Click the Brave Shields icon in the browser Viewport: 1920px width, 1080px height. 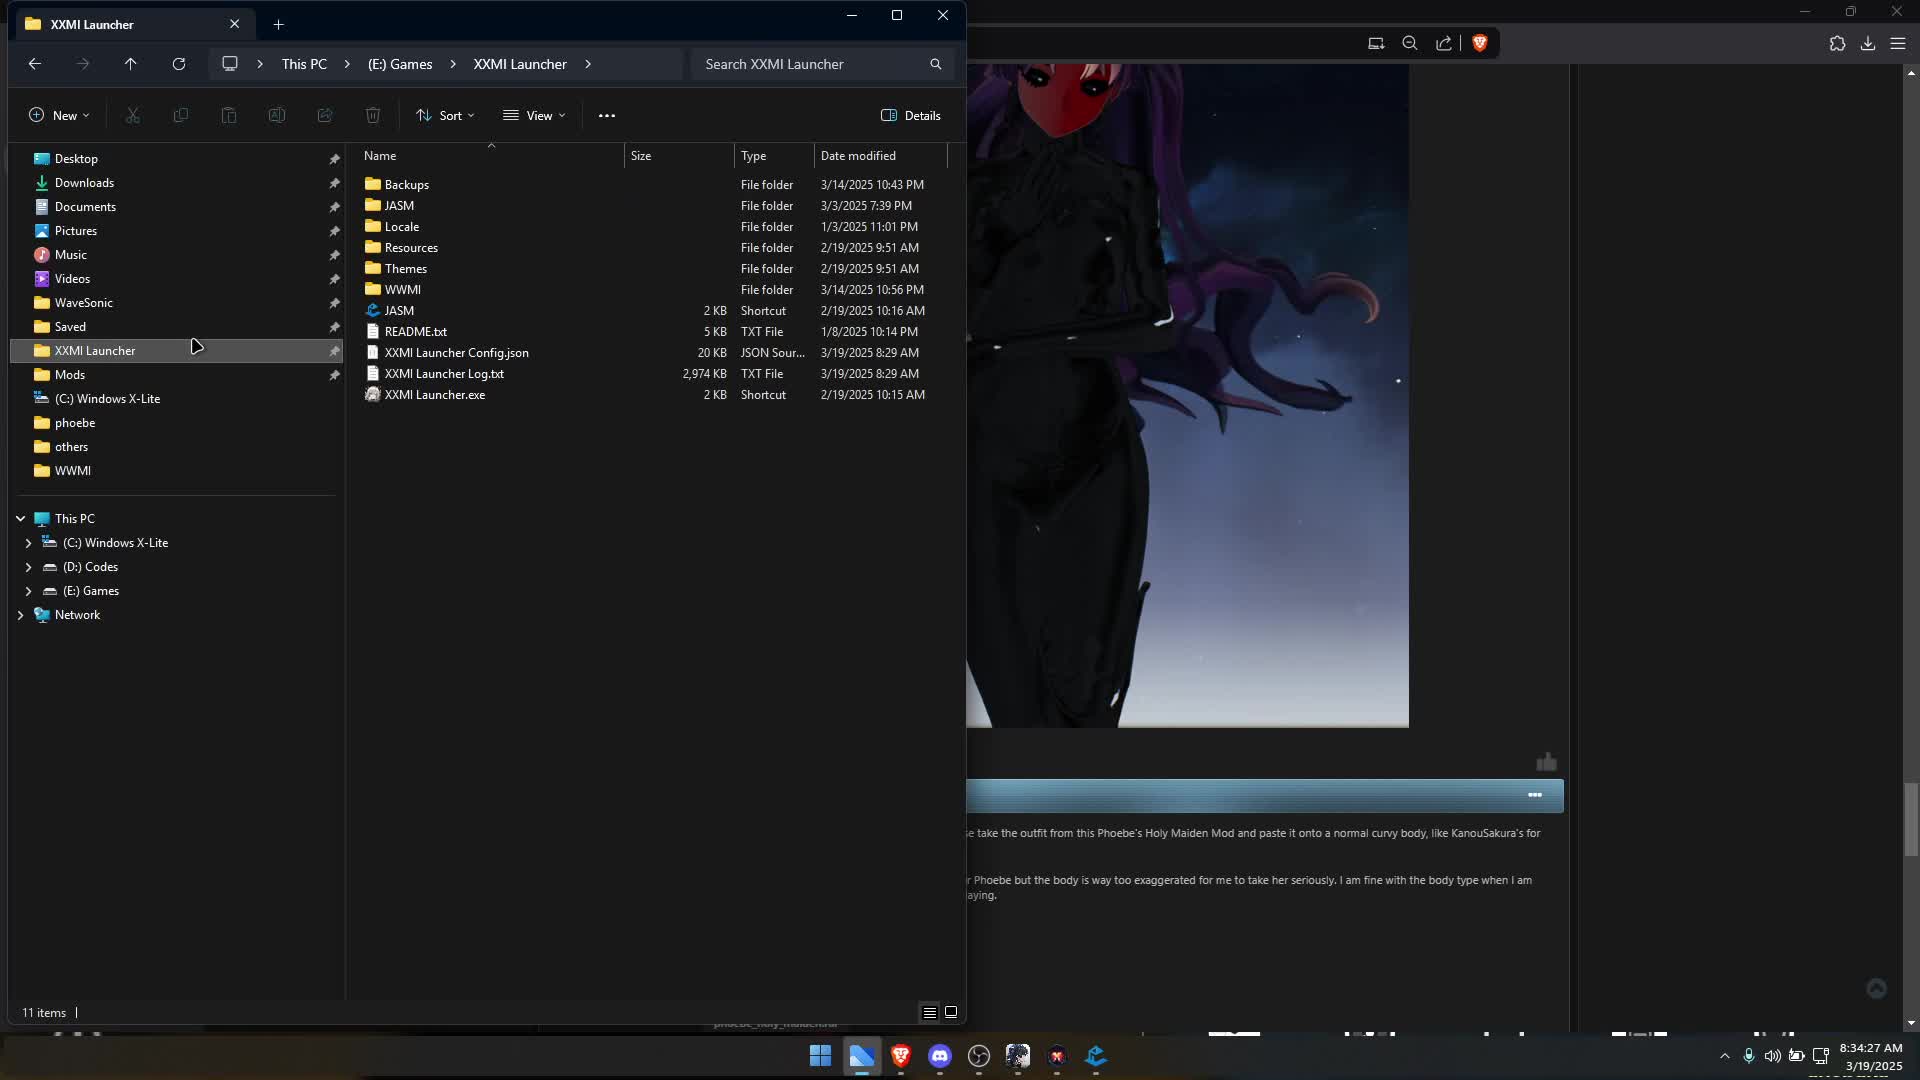pos(1480,43)
